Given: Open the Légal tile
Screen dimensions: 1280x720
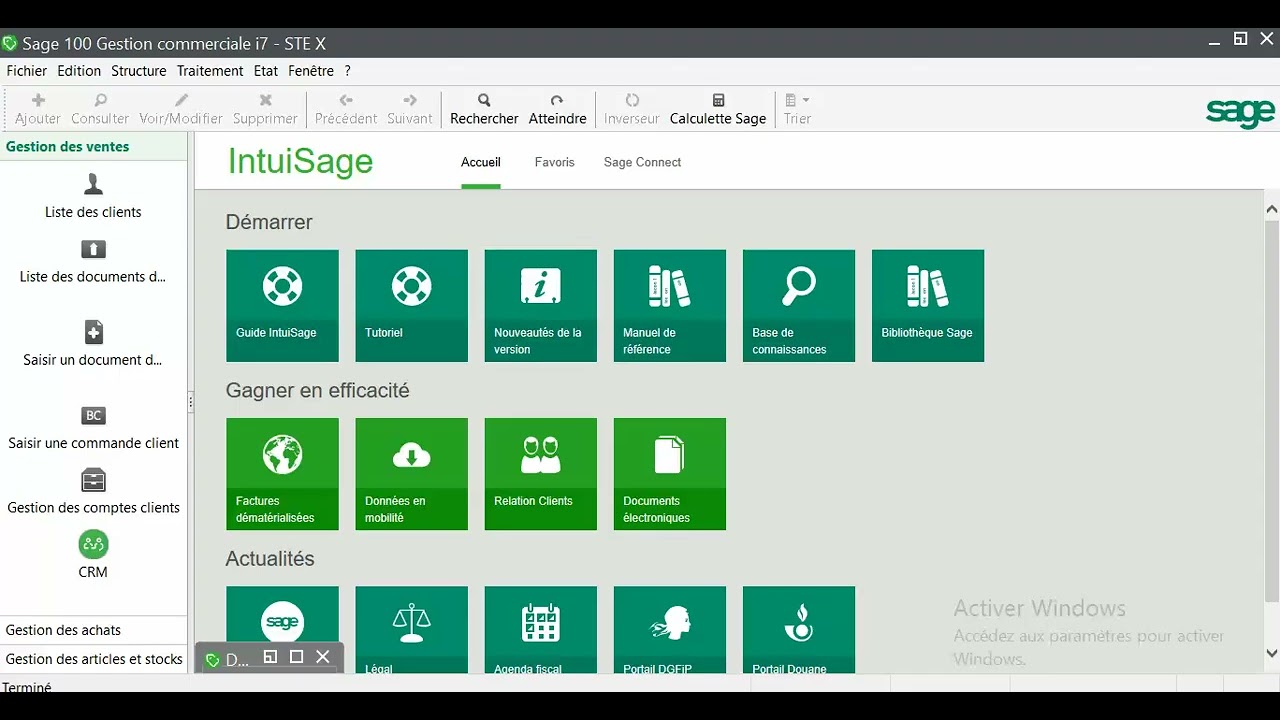Looking at the screenshot, I should tap(411, 629).
